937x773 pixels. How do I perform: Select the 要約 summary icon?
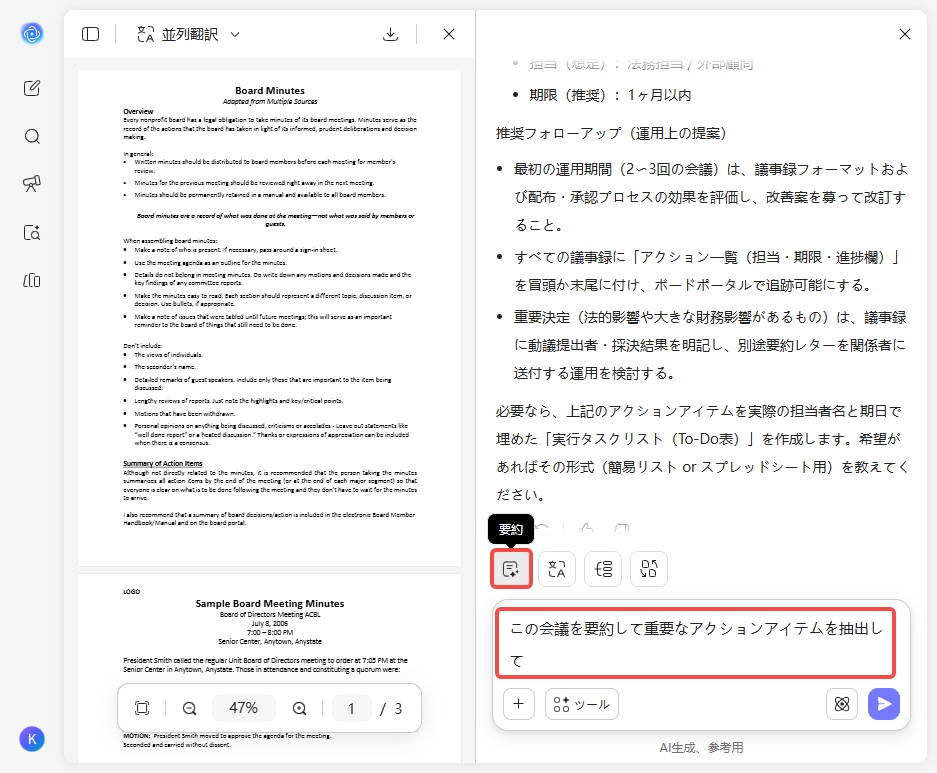pyautogui.click(x=511, y=568)
